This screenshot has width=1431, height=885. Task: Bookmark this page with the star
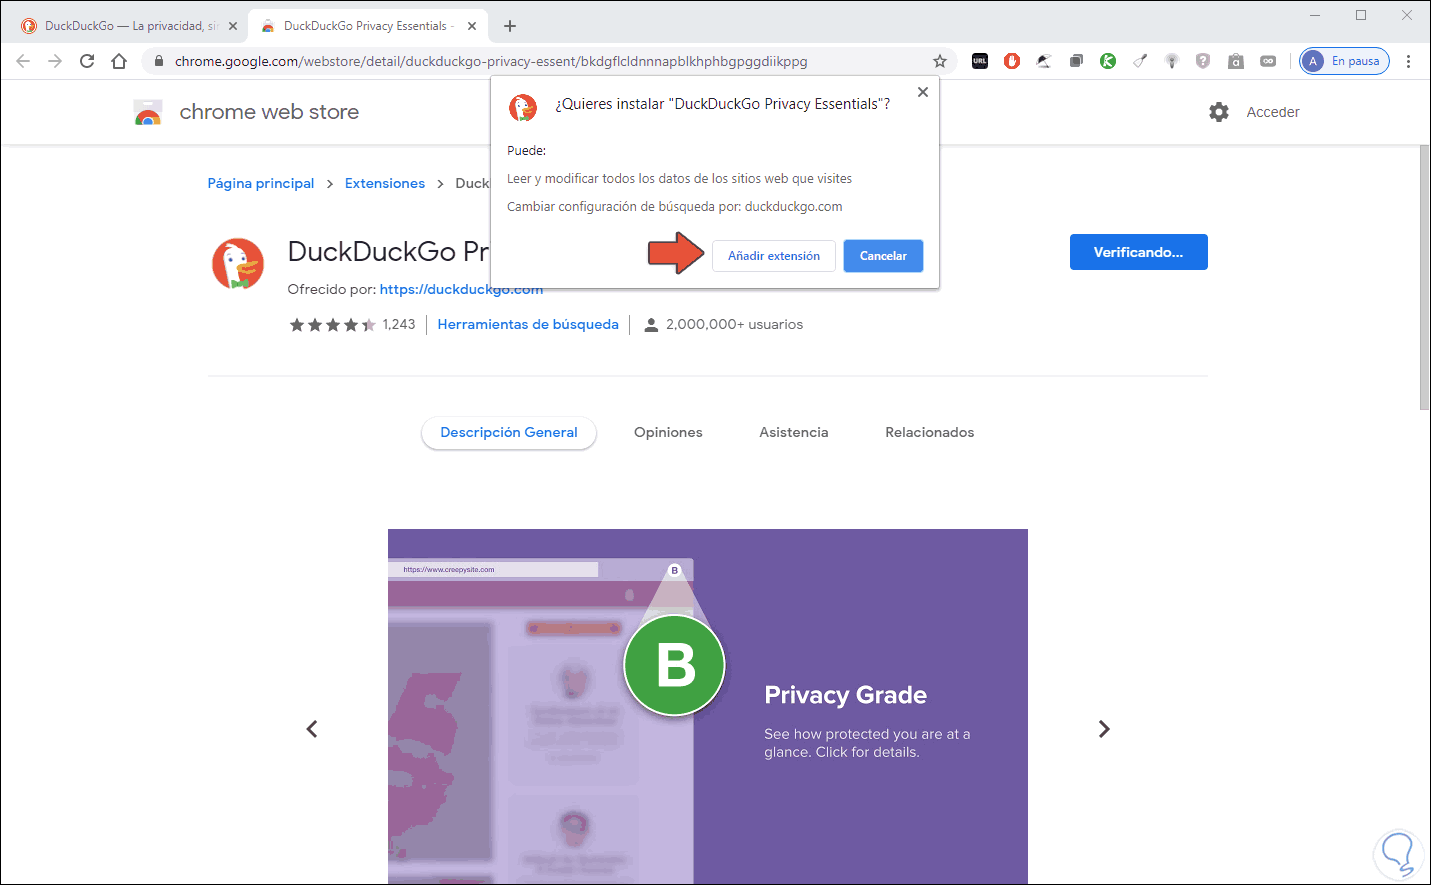[940, 61]
